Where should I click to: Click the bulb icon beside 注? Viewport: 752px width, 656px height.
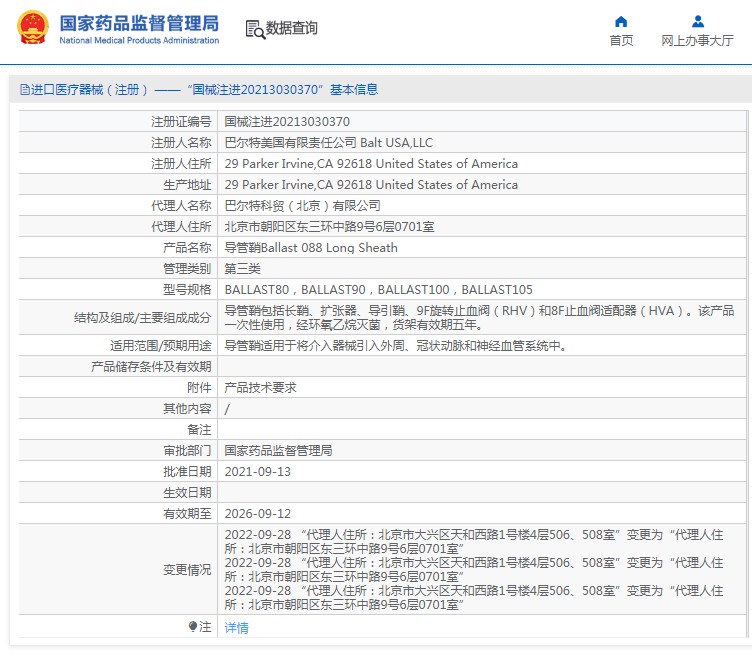pyautogui.click(x=193, y=626)
